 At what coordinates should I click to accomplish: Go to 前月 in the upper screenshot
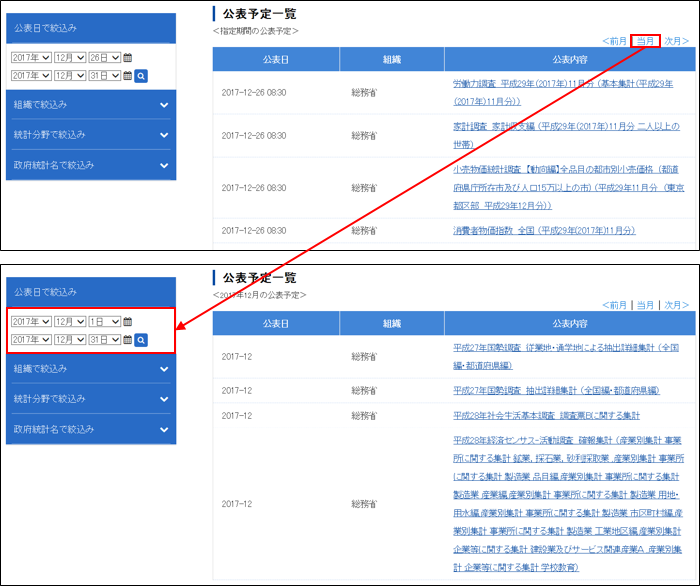click(x=615, y=41)
